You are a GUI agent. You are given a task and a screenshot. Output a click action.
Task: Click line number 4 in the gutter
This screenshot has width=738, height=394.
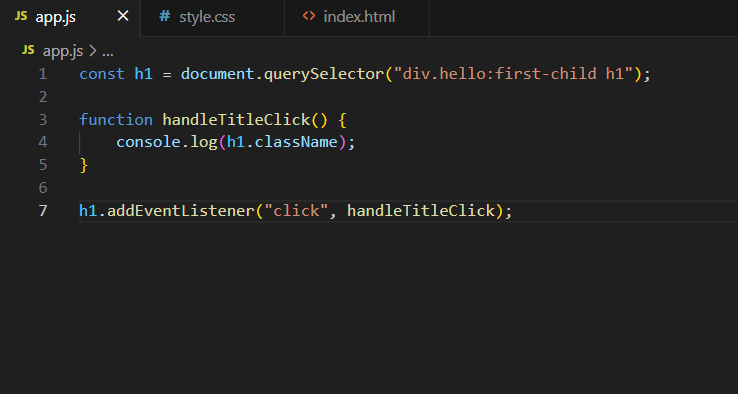[x=43, y=142]
